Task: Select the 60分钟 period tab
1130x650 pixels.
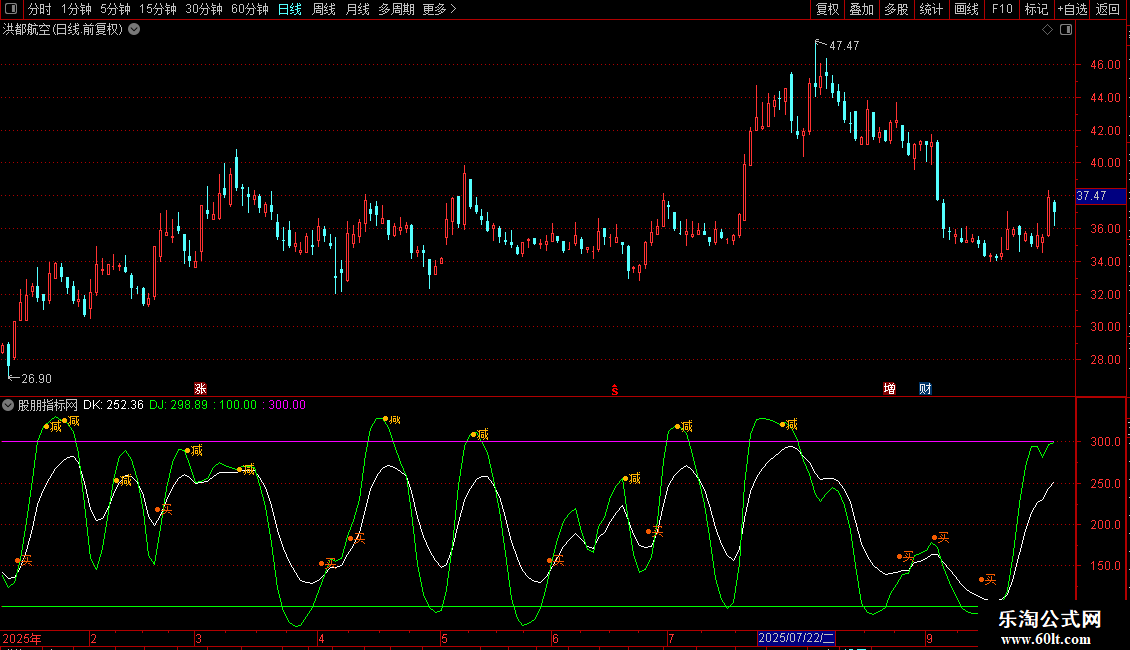Action: point(249,9)
